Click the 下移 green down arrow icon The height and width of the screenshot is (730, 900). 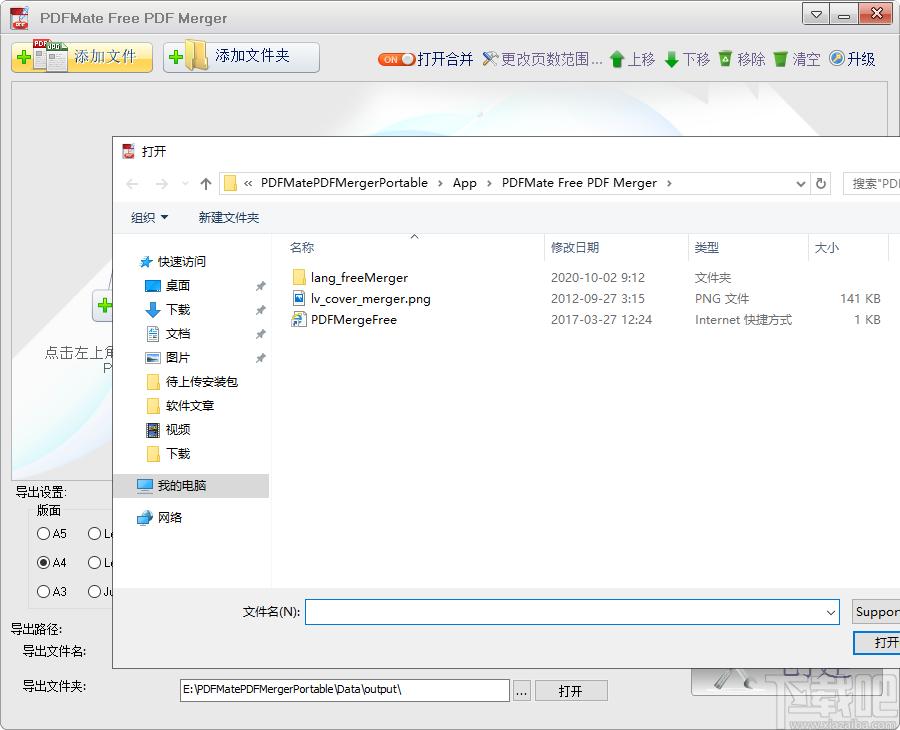click(x=671, y=59)
